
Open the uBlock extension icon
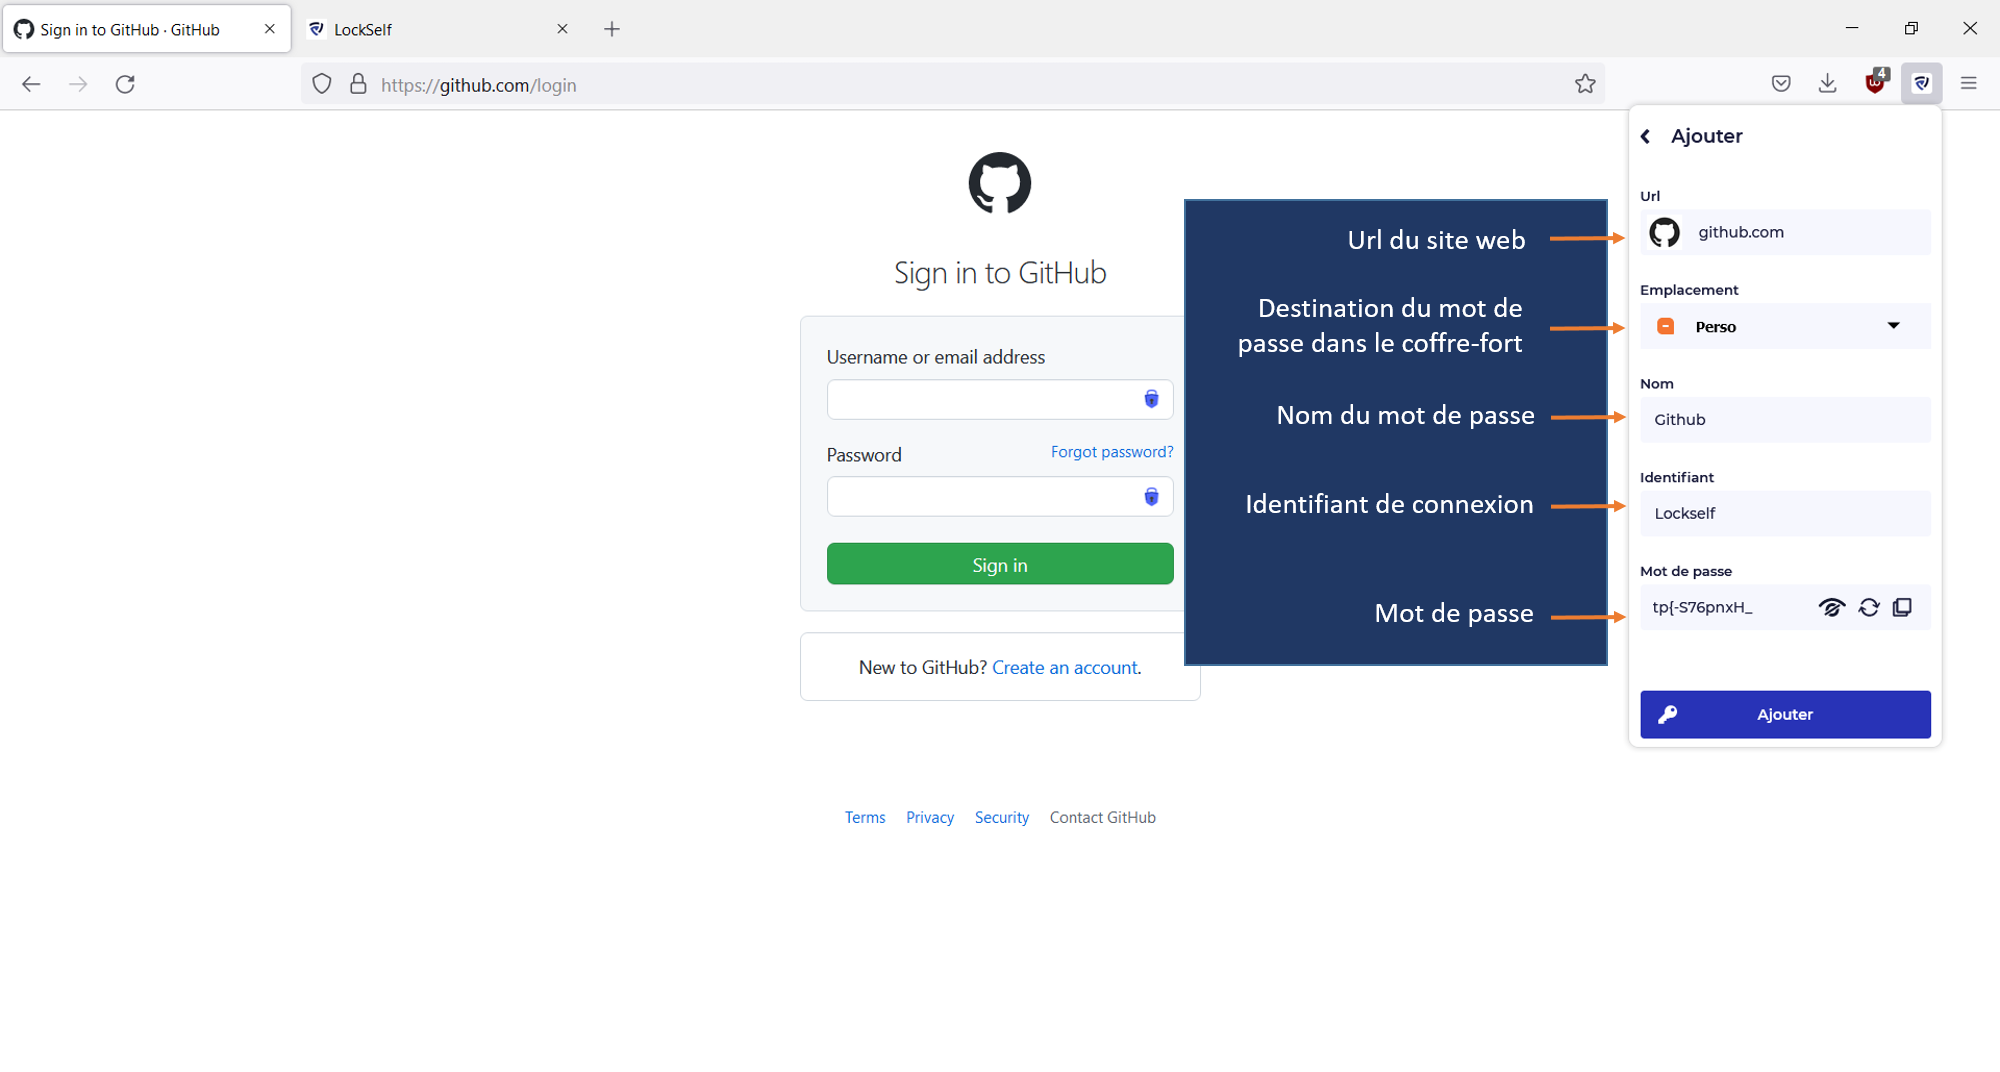tap(1876, 82)
